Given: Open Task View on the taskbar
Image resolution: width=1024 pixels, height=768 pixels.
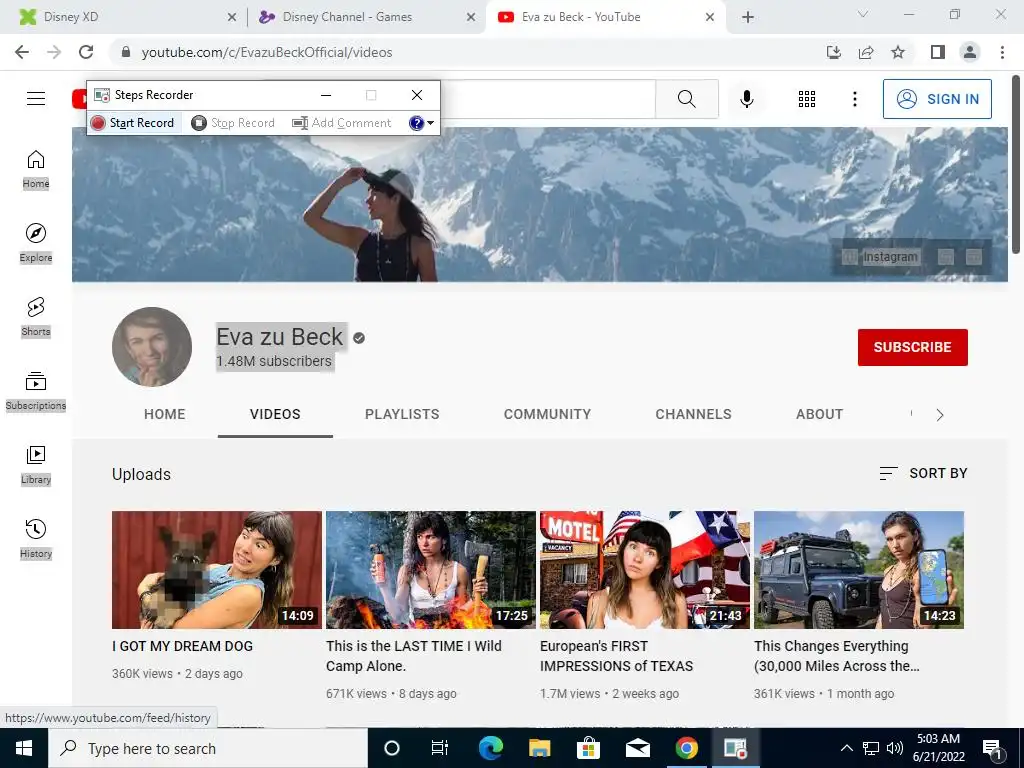Looking at the screenshot, I should (440, 748).
